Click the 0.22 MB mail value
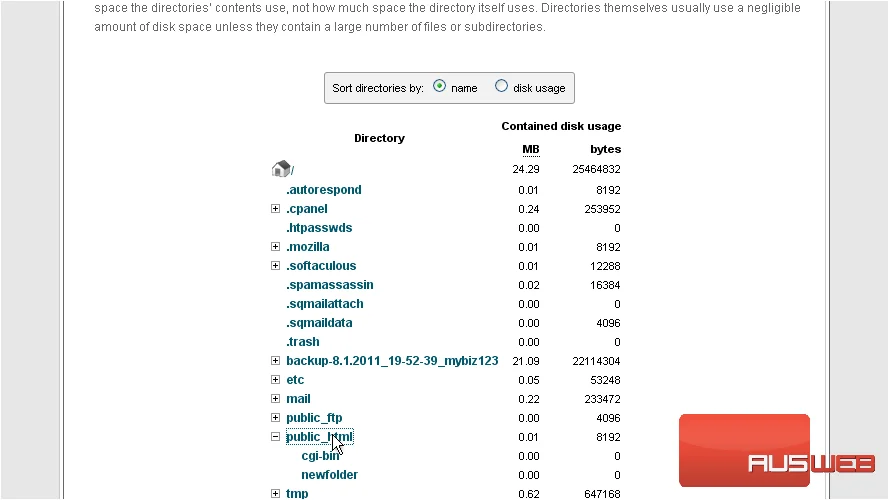Viewport: 889px width, 500px height. 528,399
